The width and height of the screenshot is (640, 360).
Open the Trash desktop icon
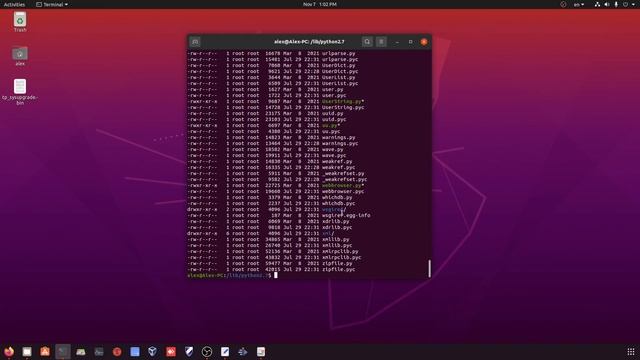pos(20,22)
